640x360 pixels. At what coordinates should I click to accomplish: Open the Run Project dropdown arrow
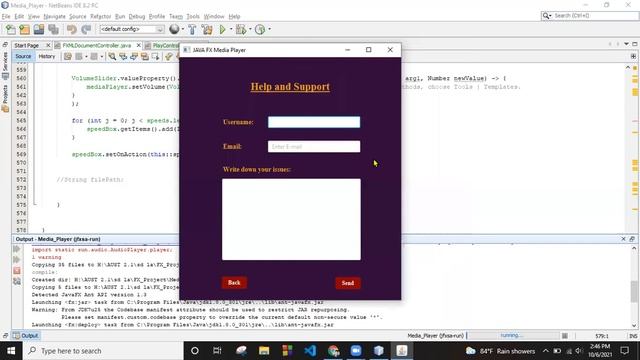[x=231, y=29]
